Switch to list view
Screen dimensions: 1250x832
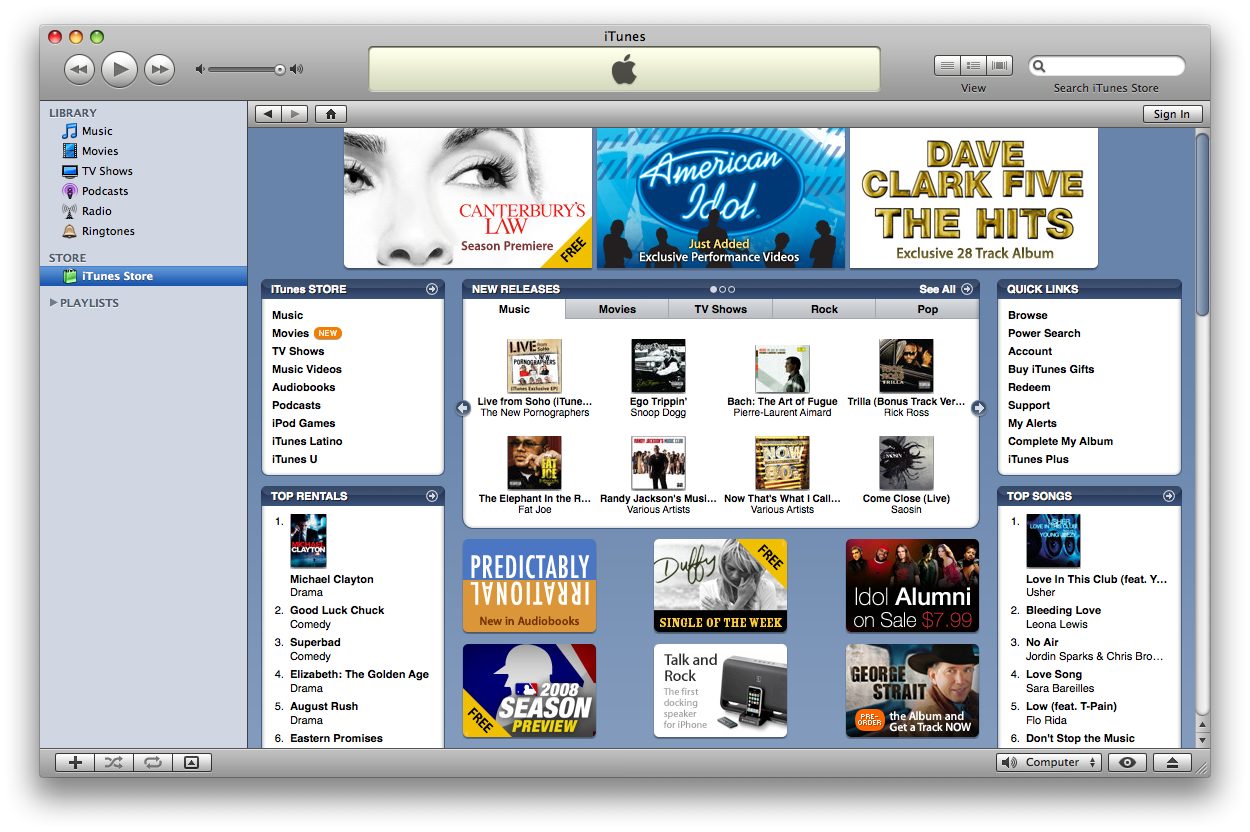(x=947, y=66)
